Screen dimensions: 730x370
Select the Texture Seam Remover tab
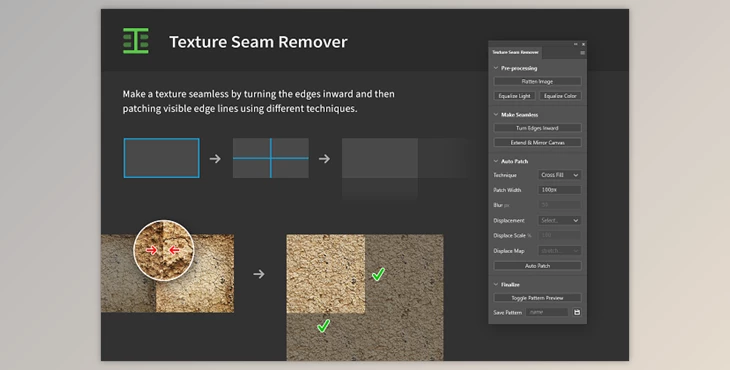(515, 53)
